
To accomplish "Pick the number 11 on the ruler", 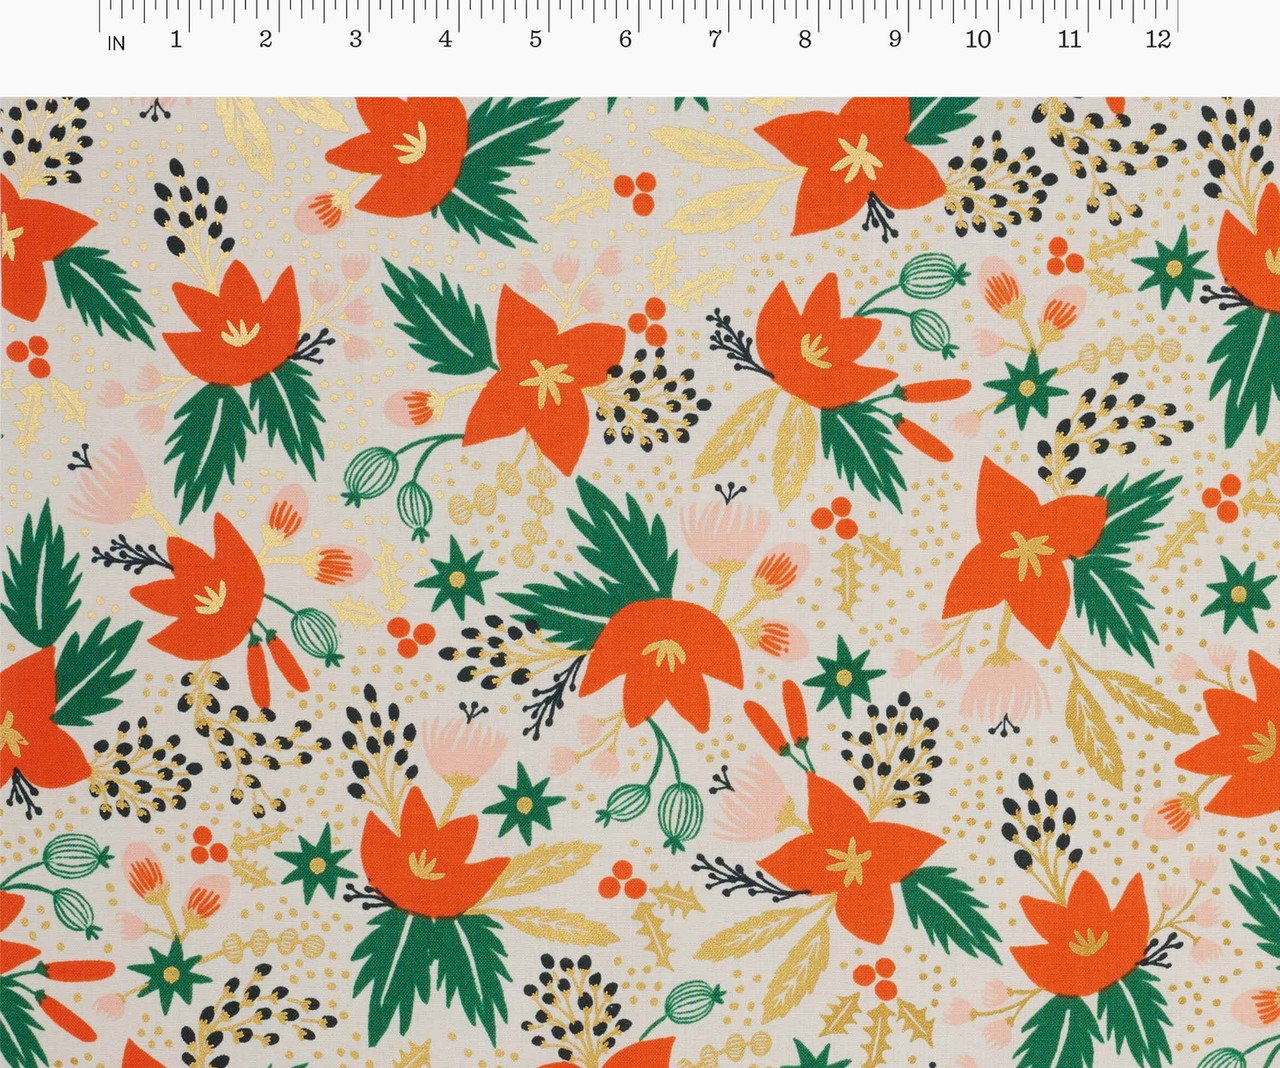I will click(x=1069, y=40).
